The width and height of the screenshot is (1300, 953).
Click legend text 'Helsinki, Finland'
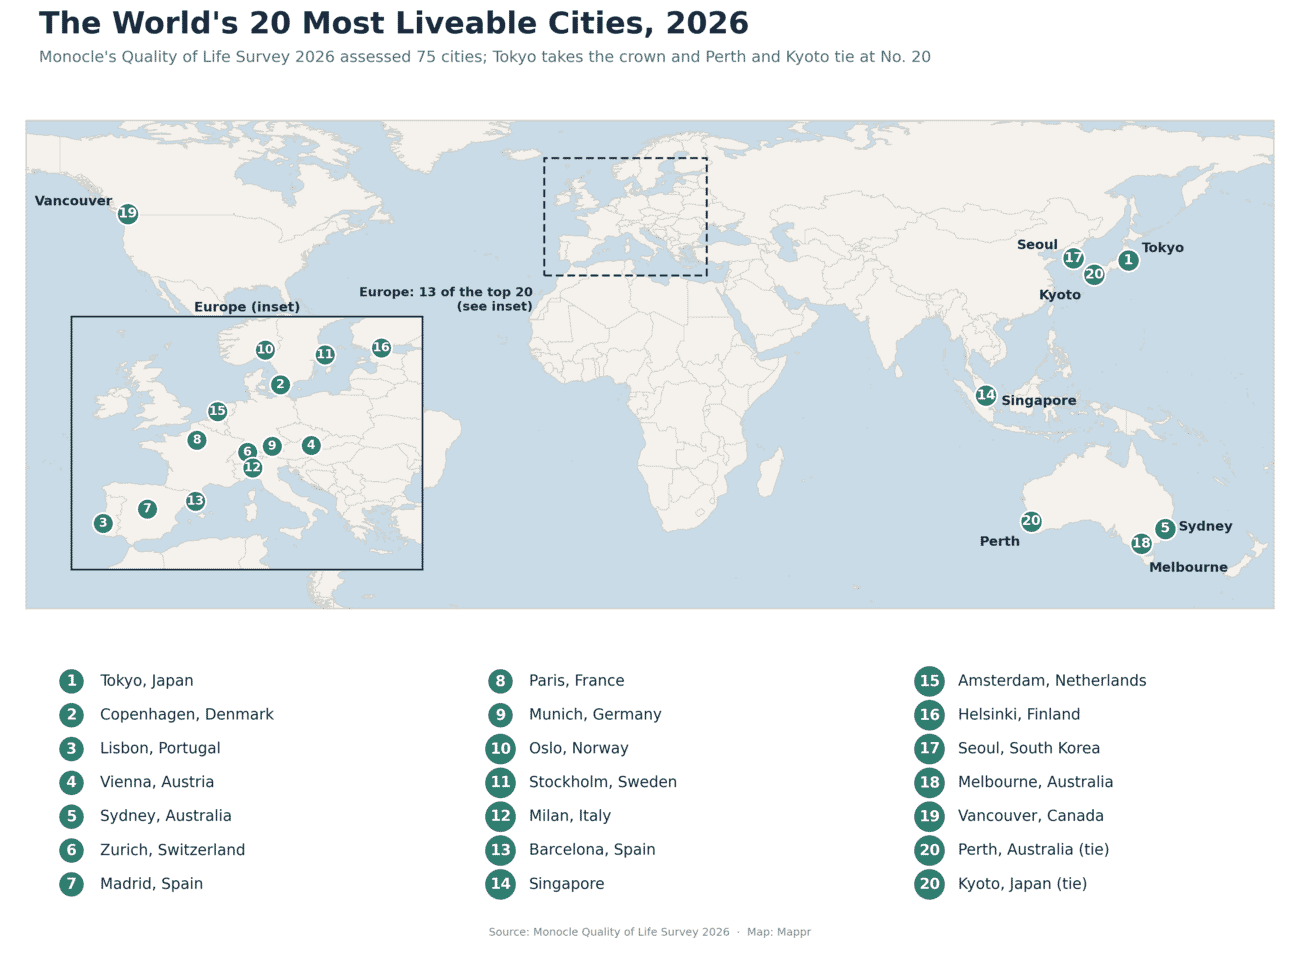(1019, 715)
